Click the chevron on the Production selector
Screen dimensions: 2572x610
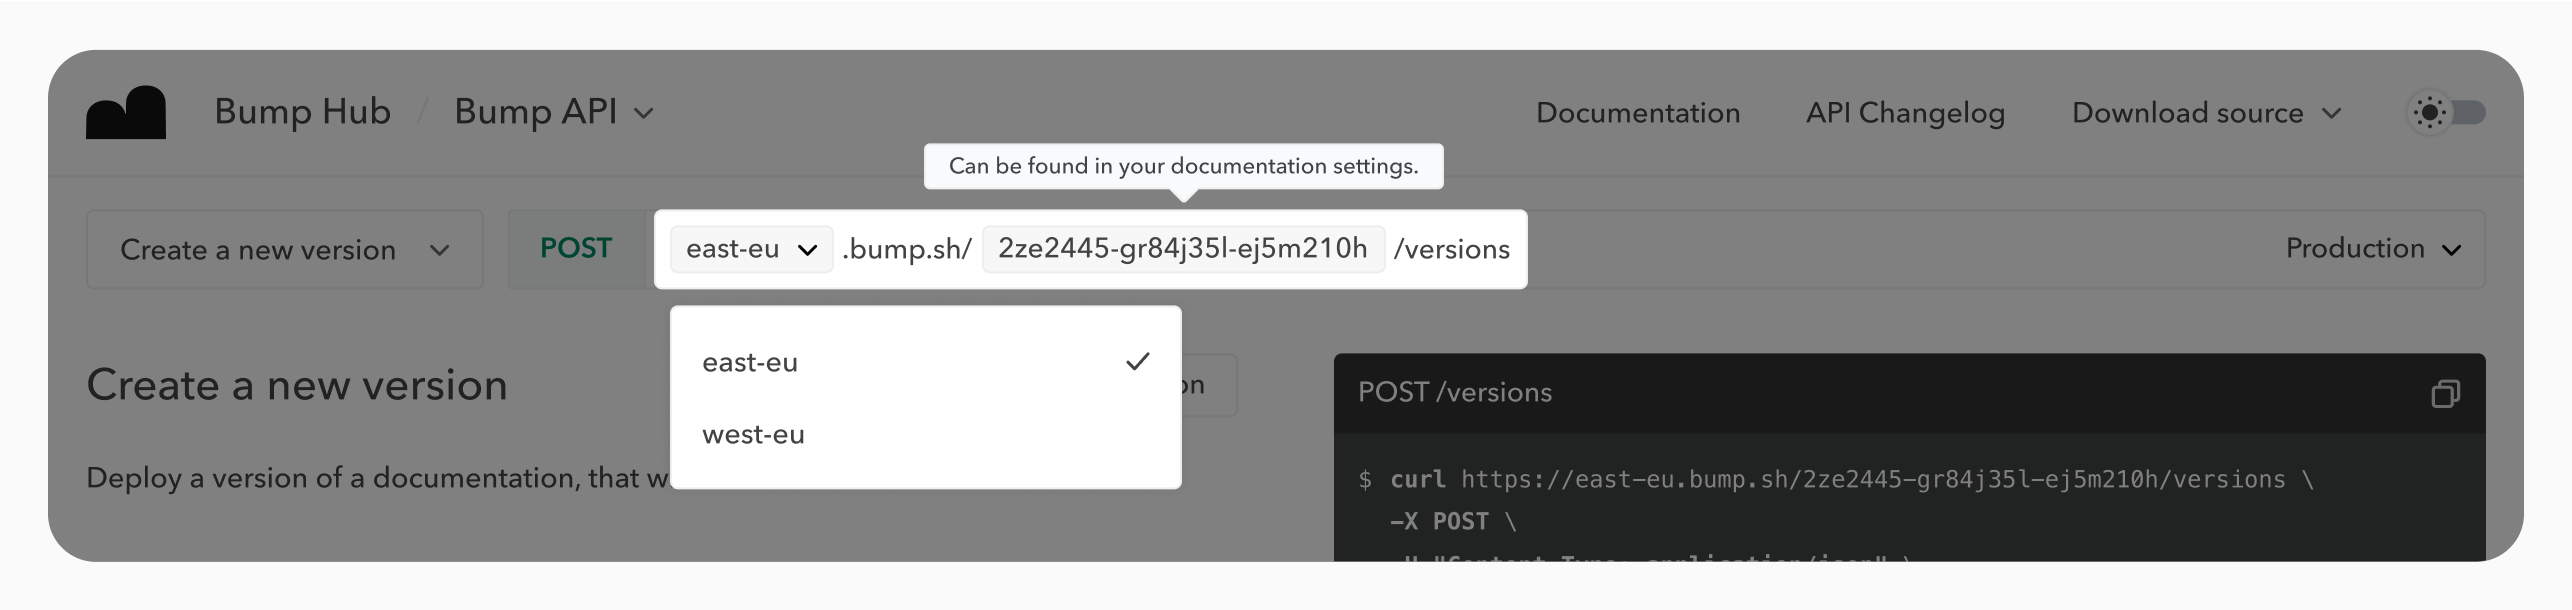[2449, 250]
